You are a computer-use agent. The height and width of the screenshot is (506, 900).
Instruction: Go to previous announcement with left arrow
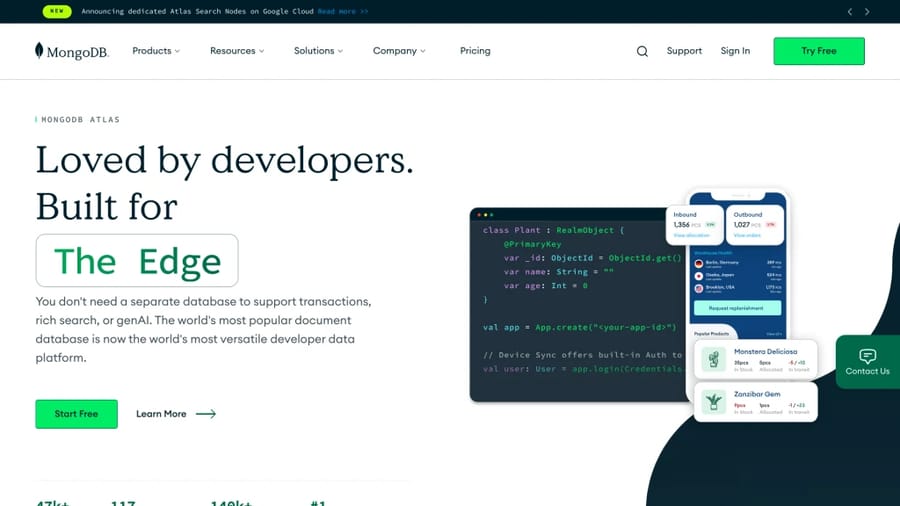(850, 11)
